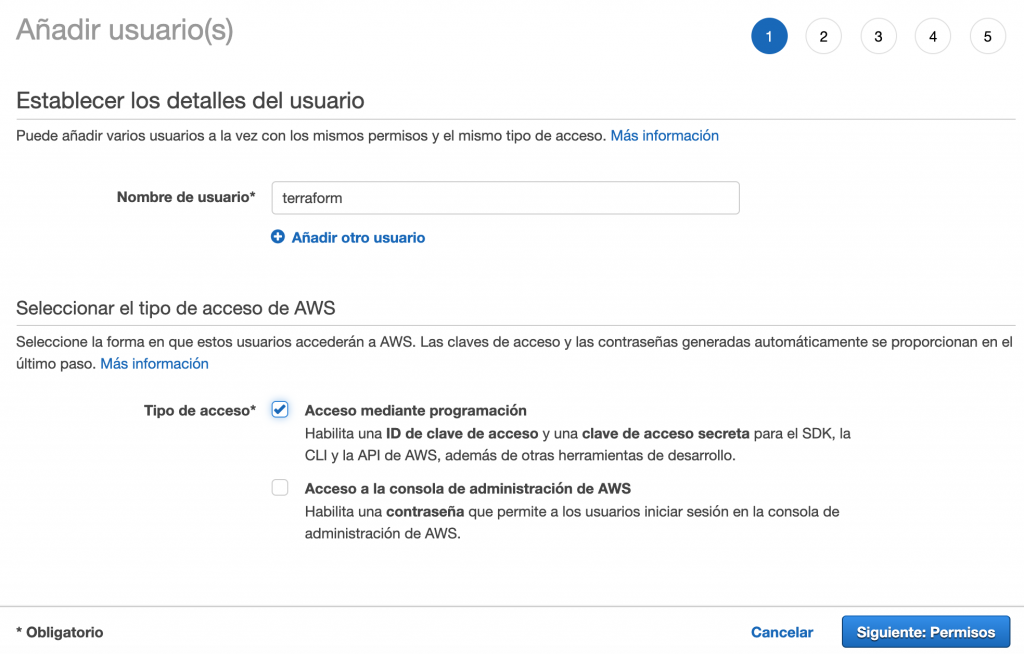This screenshot has height=654, width=1024.
Task: Click the Tipo de acceso field label
Action: click(200, 410)
